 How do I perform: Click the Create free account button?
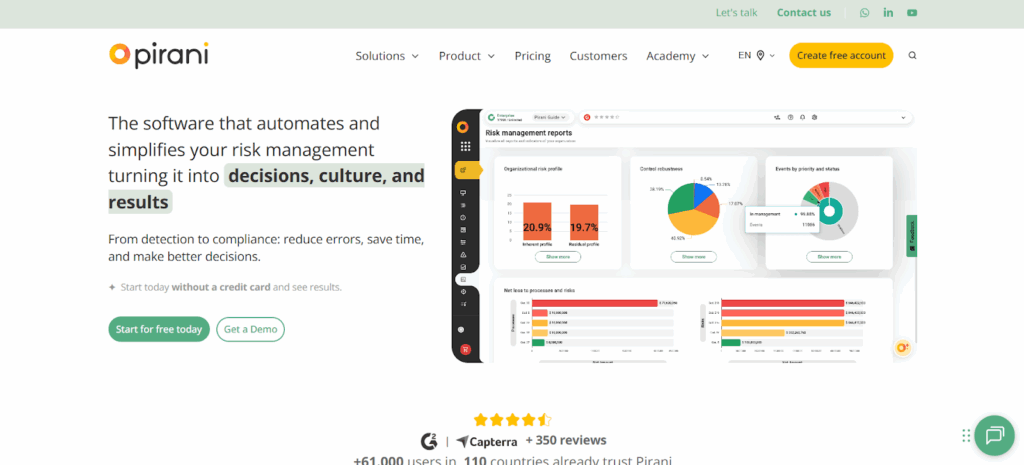(x=841, y=56)
